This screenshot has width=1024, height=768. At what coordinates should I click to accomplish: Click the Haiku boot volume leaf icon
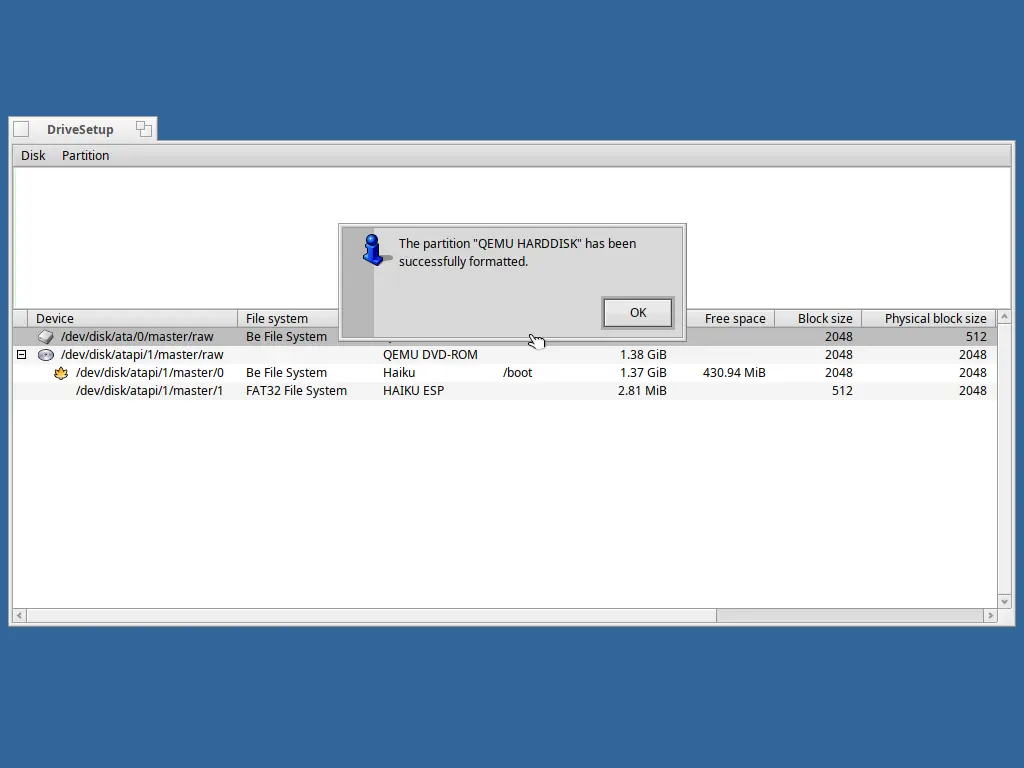click(x=61, y=373)
